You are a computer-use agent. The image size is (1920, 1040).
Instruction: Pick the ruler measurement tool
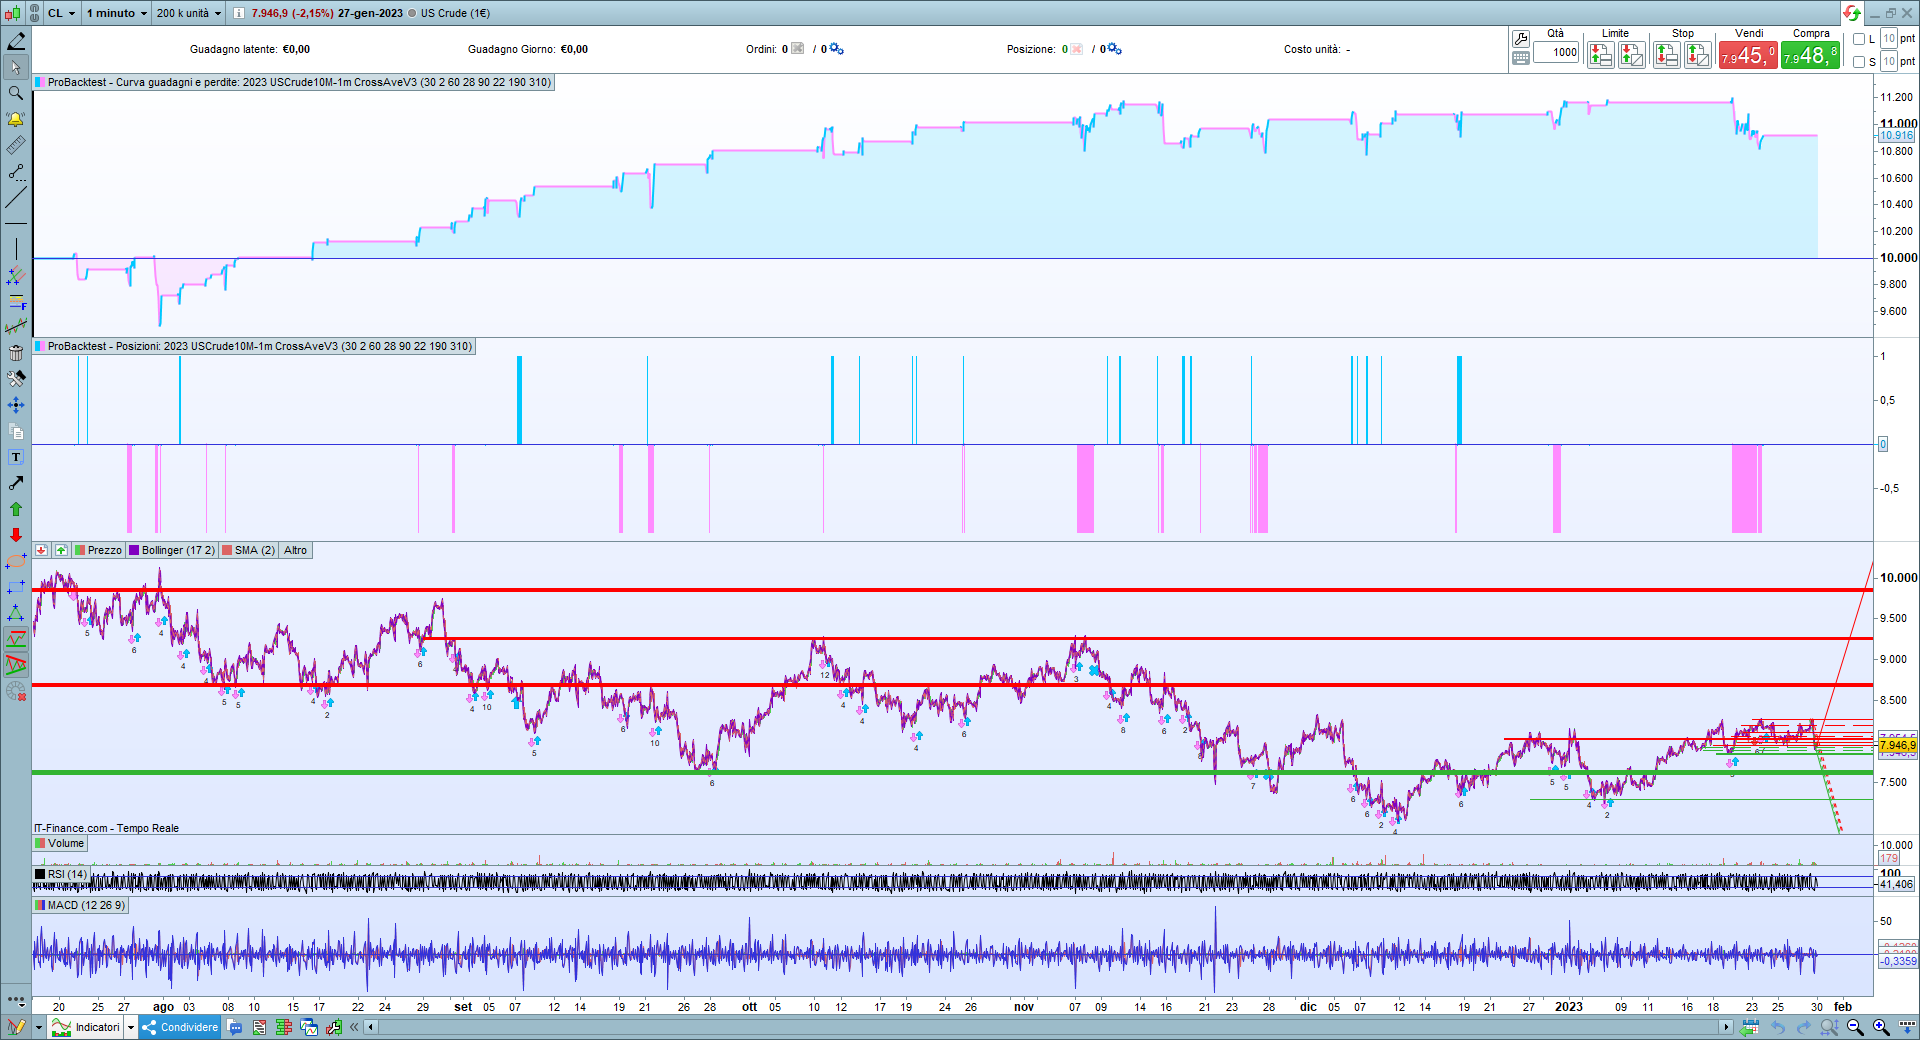click(16, 146)
